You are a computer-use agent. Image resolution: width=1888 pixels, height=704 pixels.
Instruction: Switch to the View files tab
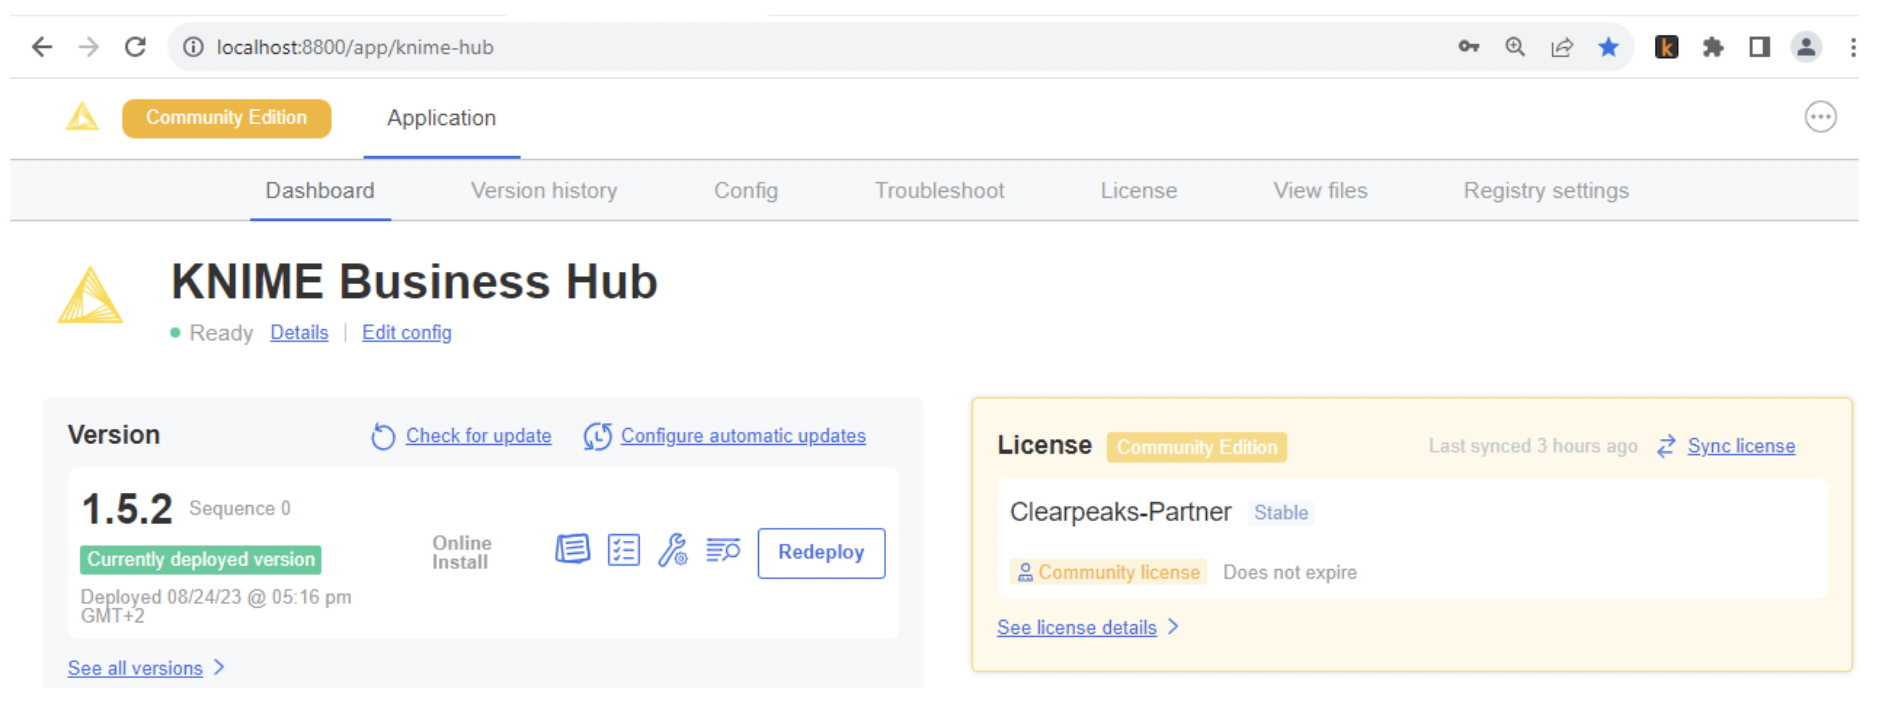click(1320, 190)
